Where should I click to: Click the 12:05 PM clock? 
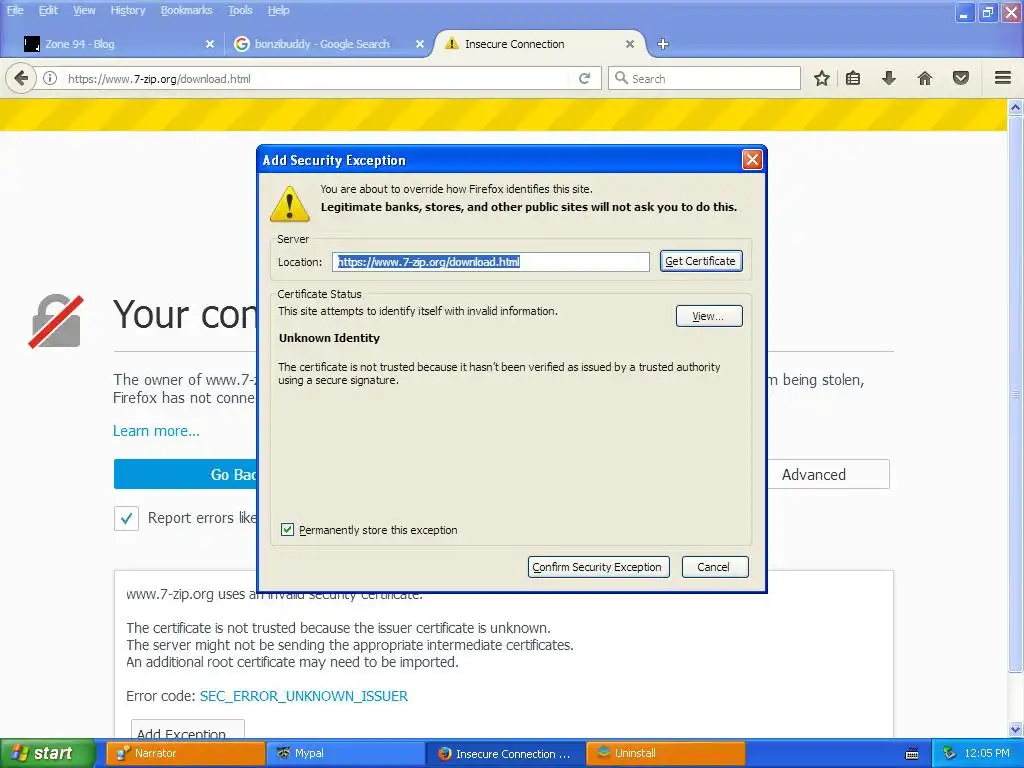(986, 753)
